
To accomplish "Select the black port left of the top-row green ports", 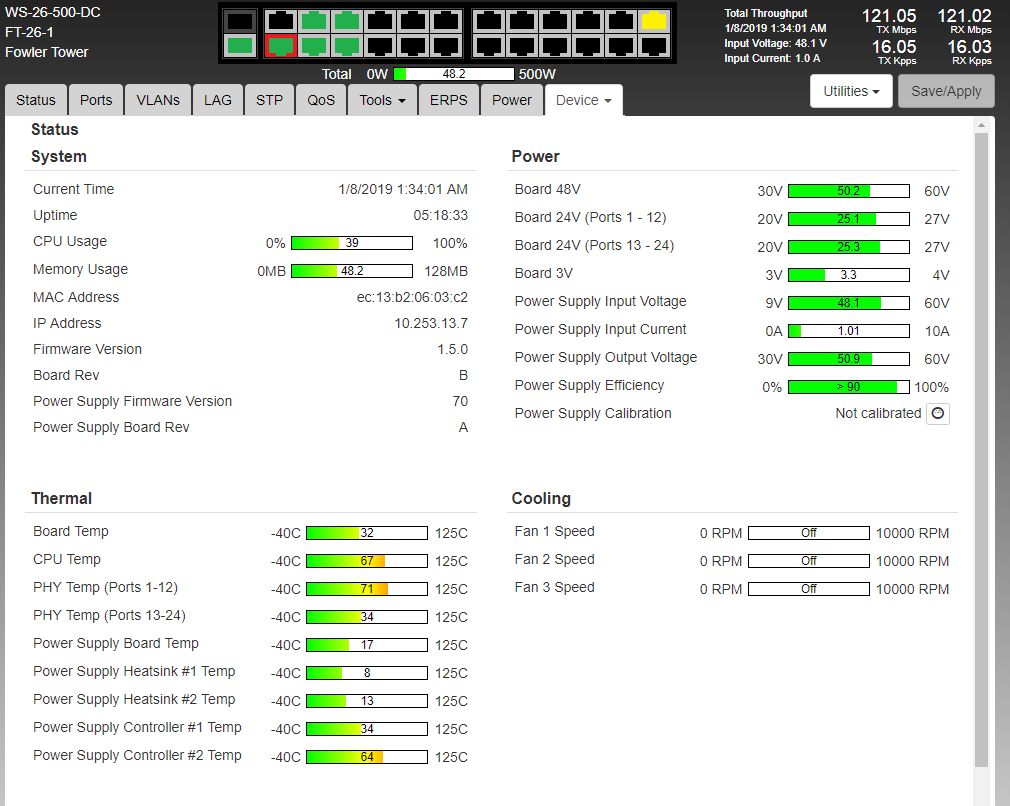I will point(281,21).
